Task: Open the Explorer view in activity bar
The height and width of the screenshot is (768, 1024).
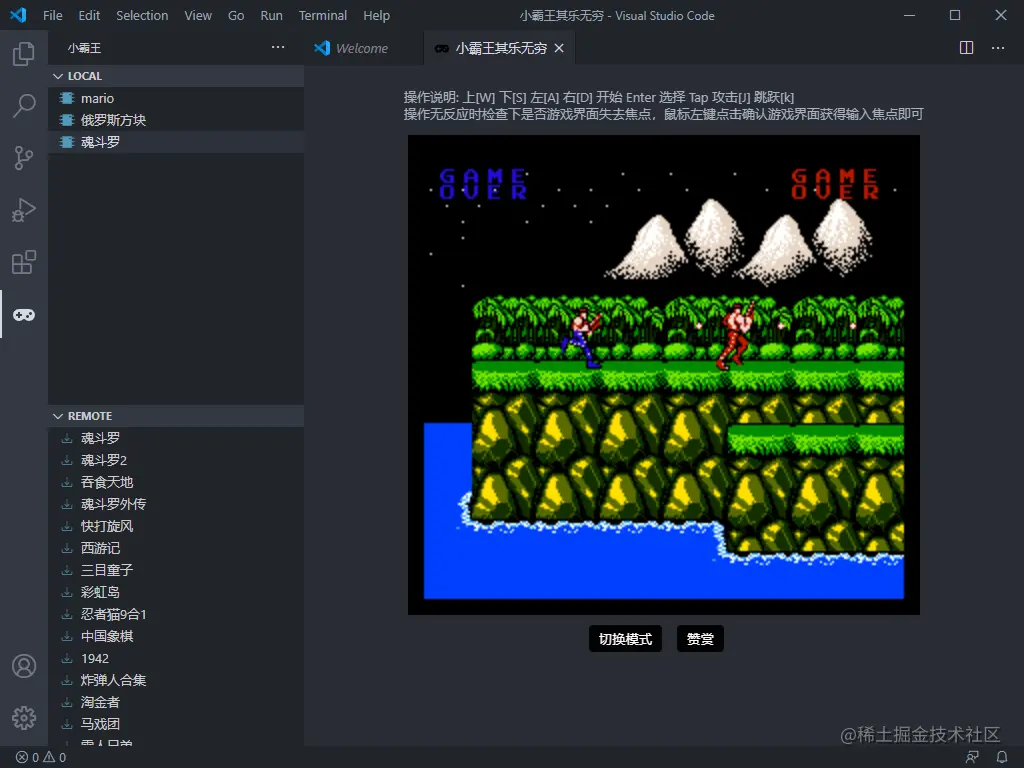Action: coord(24,54)
